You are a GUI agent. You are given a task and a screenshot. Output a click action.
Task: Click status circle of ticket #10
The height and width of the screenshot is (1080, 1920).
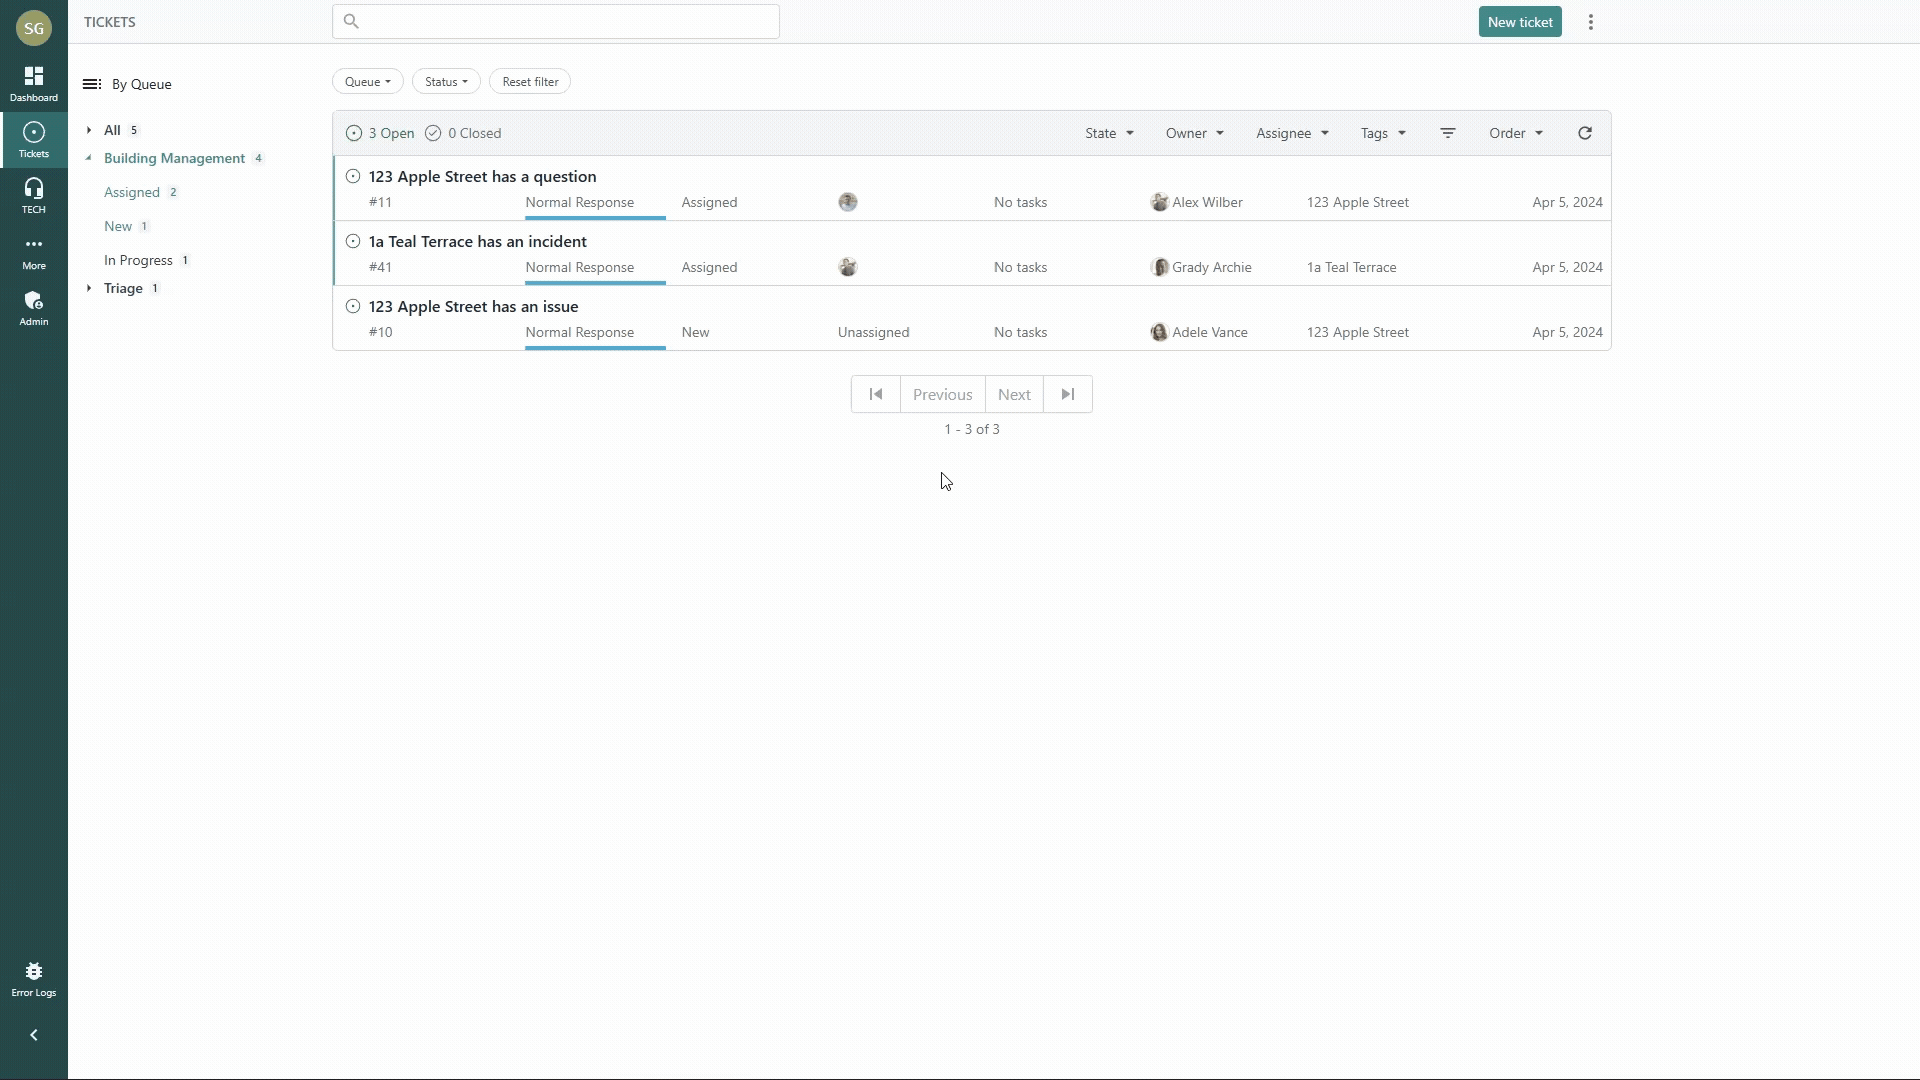click(x=353, y=306)
